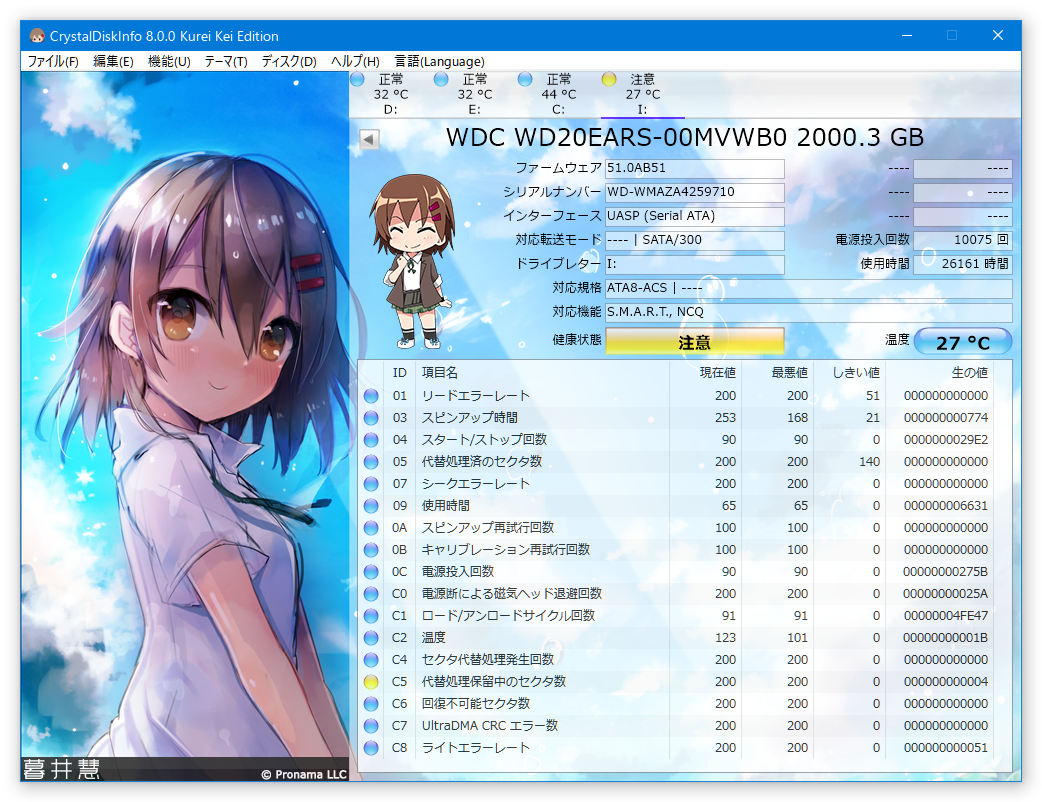
Task: Click yellow caution orb for attribute C5
Action: [371, 682]
